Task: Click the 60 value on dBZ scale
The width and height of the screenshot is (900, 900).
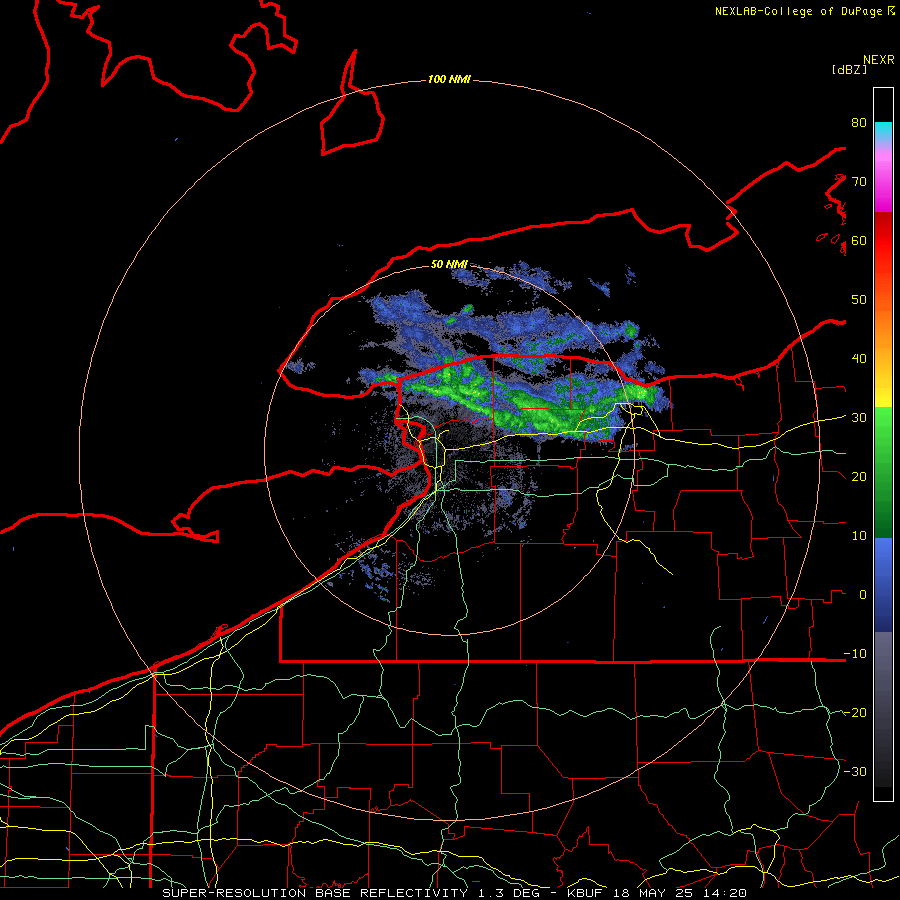Action: 859,240
